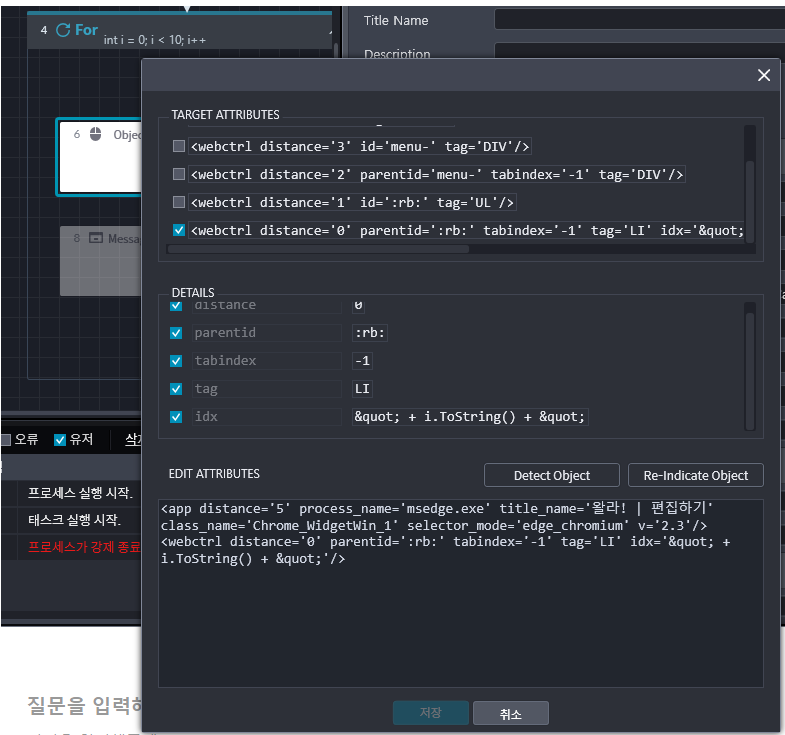Uncheck the tabindex detail checkbox
Image resolution: width=785 pixels, height=735 pixels.
176,361
